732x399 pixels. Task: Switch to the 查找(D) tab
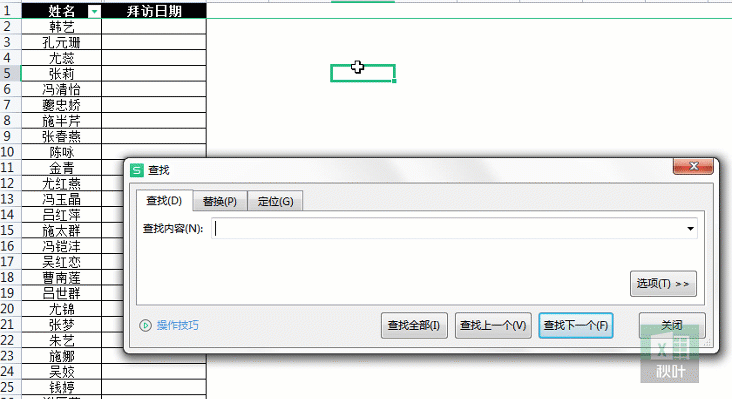click(164, 201)
